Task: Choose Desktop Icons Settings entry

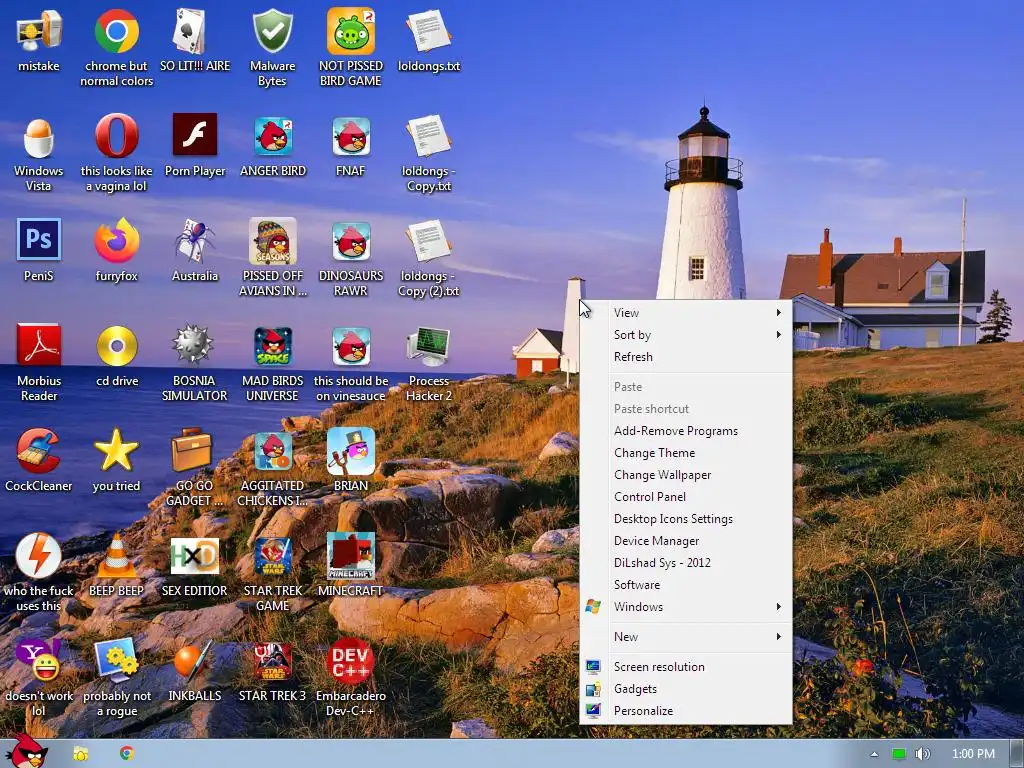Action: pos(686,519)
